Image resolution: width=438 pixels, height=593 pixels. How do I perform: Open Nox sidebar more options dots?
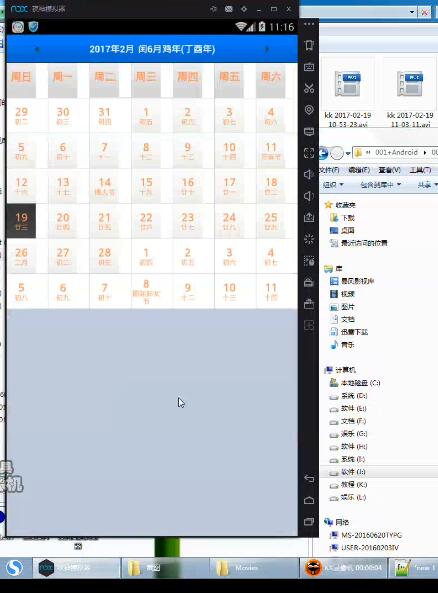pyautogui.click(x=309, y=24)
